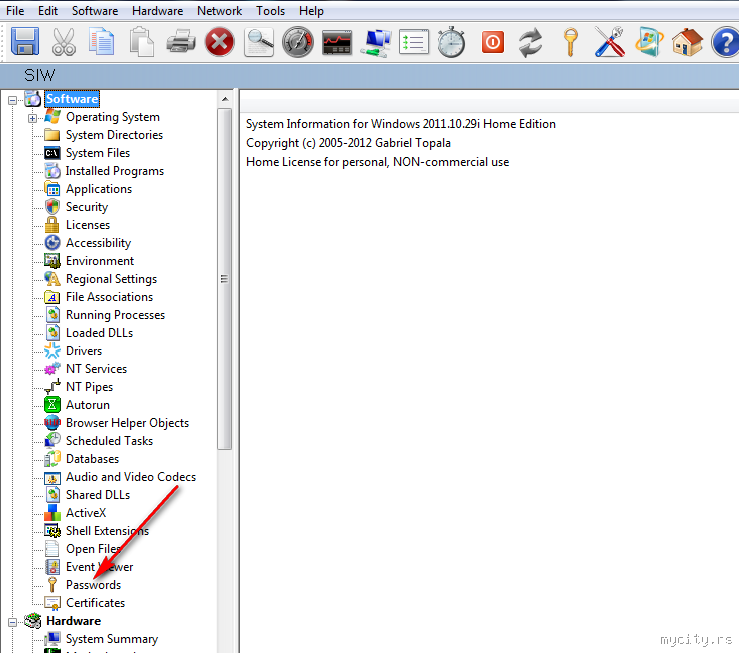Select Audio and Video Codecs item
The image size is (739, 653).
(x=131, y=477)
